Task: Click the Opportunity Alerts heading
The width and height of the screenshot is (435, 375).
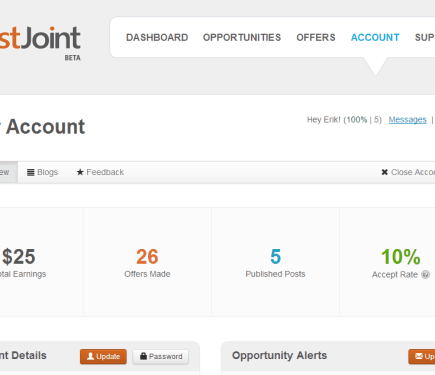Action: point(279,355)
